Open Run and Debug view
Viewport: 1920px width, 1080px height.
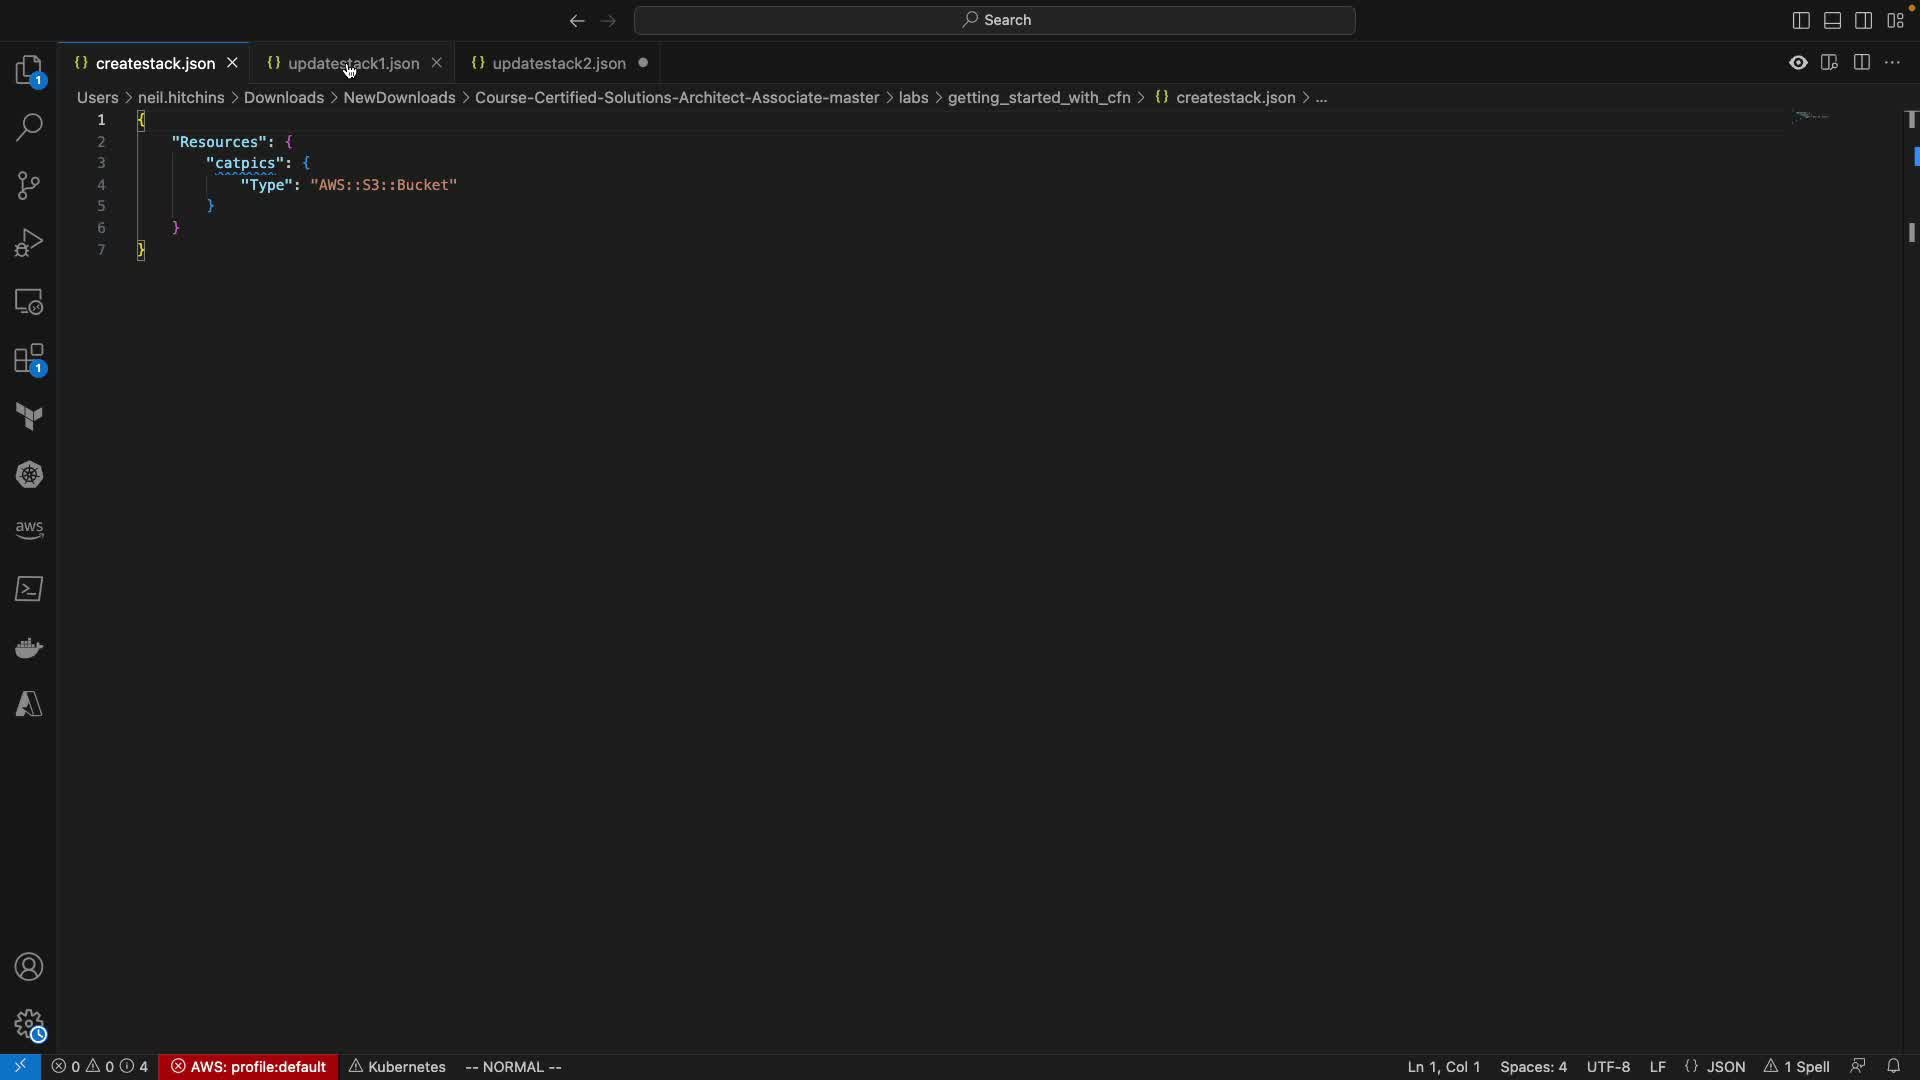click(29, 243)
